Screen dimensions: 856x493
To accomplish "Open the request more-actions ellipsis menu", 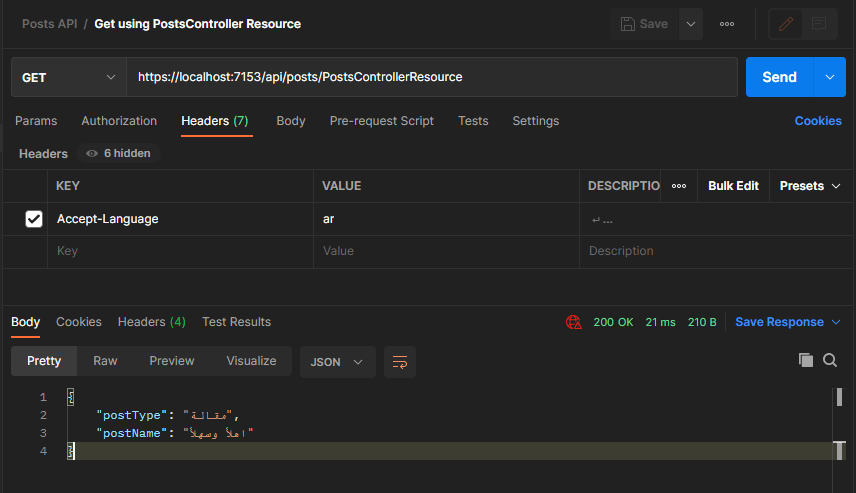I will coord(727,24).
